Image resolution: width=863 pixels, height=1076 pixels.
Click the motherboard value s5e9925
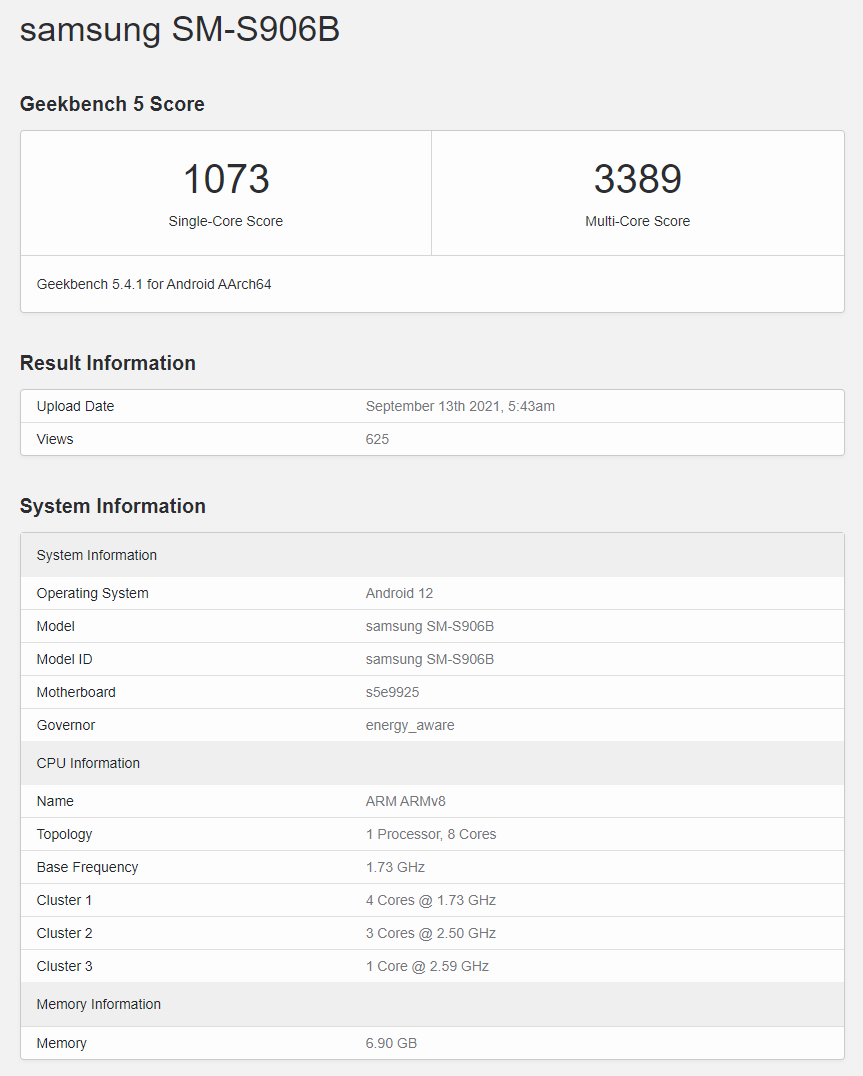click(x=392, y=692)
